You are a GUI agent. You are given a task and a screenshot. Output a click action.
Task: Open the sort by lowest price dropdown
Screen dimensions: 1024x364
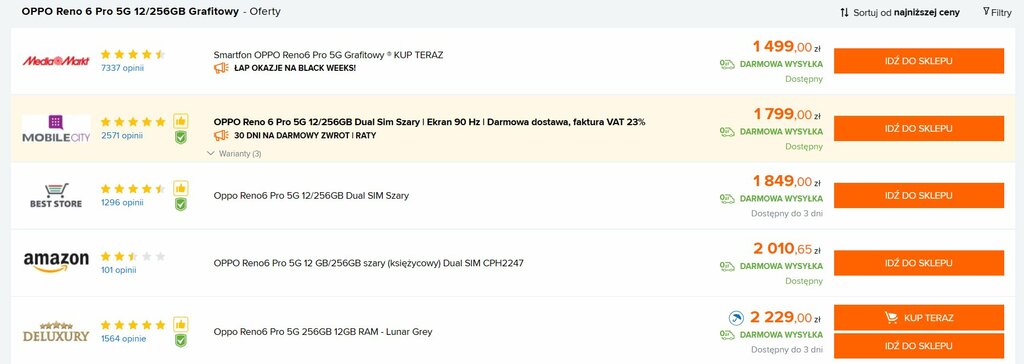click(900, 12)
